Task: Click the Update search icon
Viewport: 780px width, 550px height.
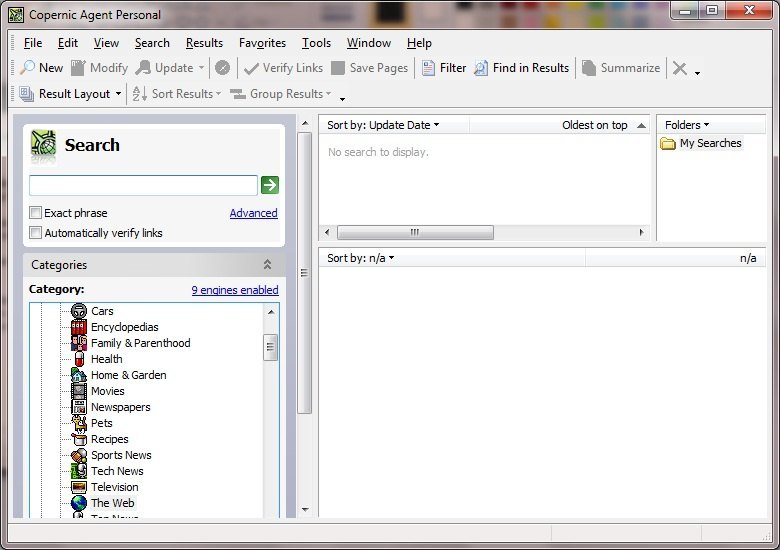Action: [143, 68]
